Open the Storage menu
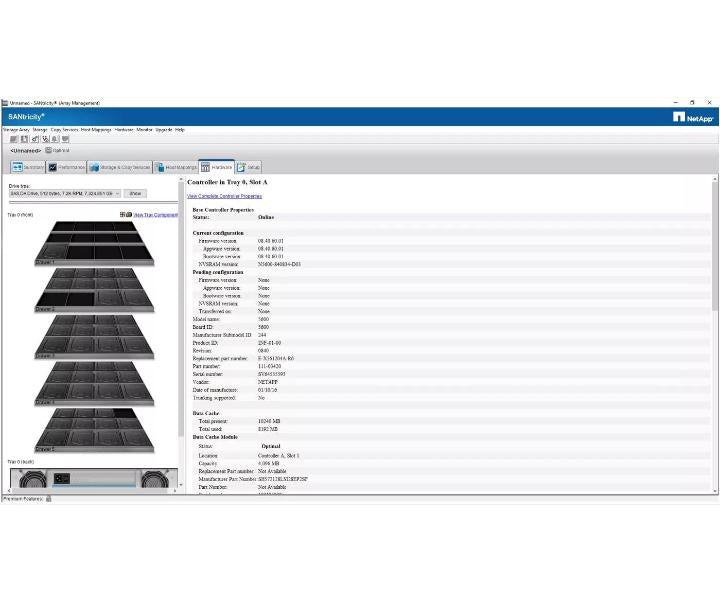The image size is (720, 600). (x=40, y=130)
